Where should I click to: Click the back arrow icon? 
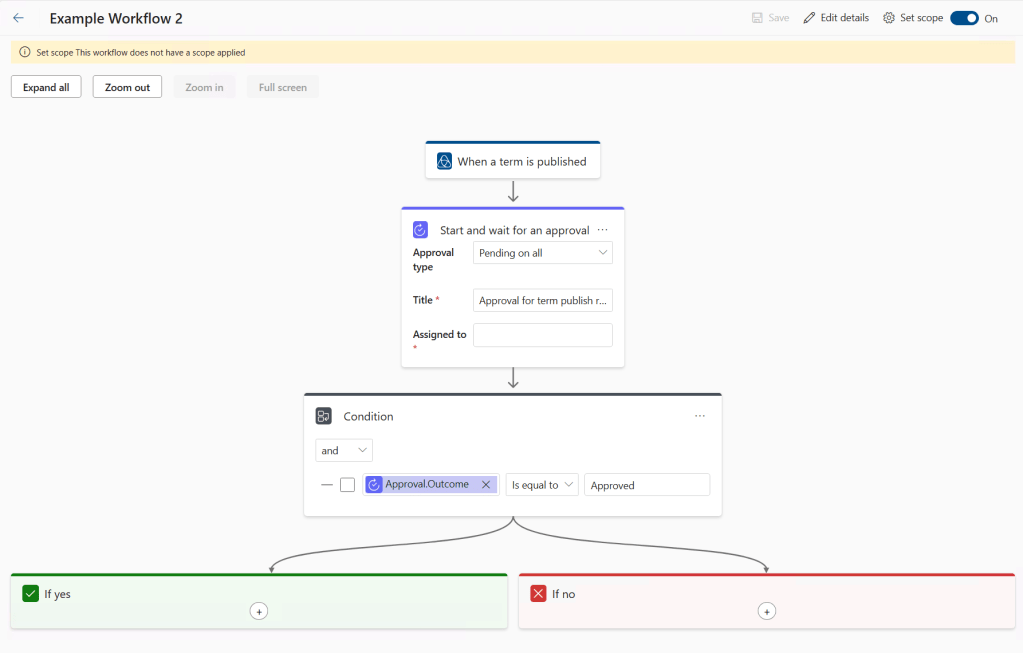pyautogui.click(x=18, y=18)
